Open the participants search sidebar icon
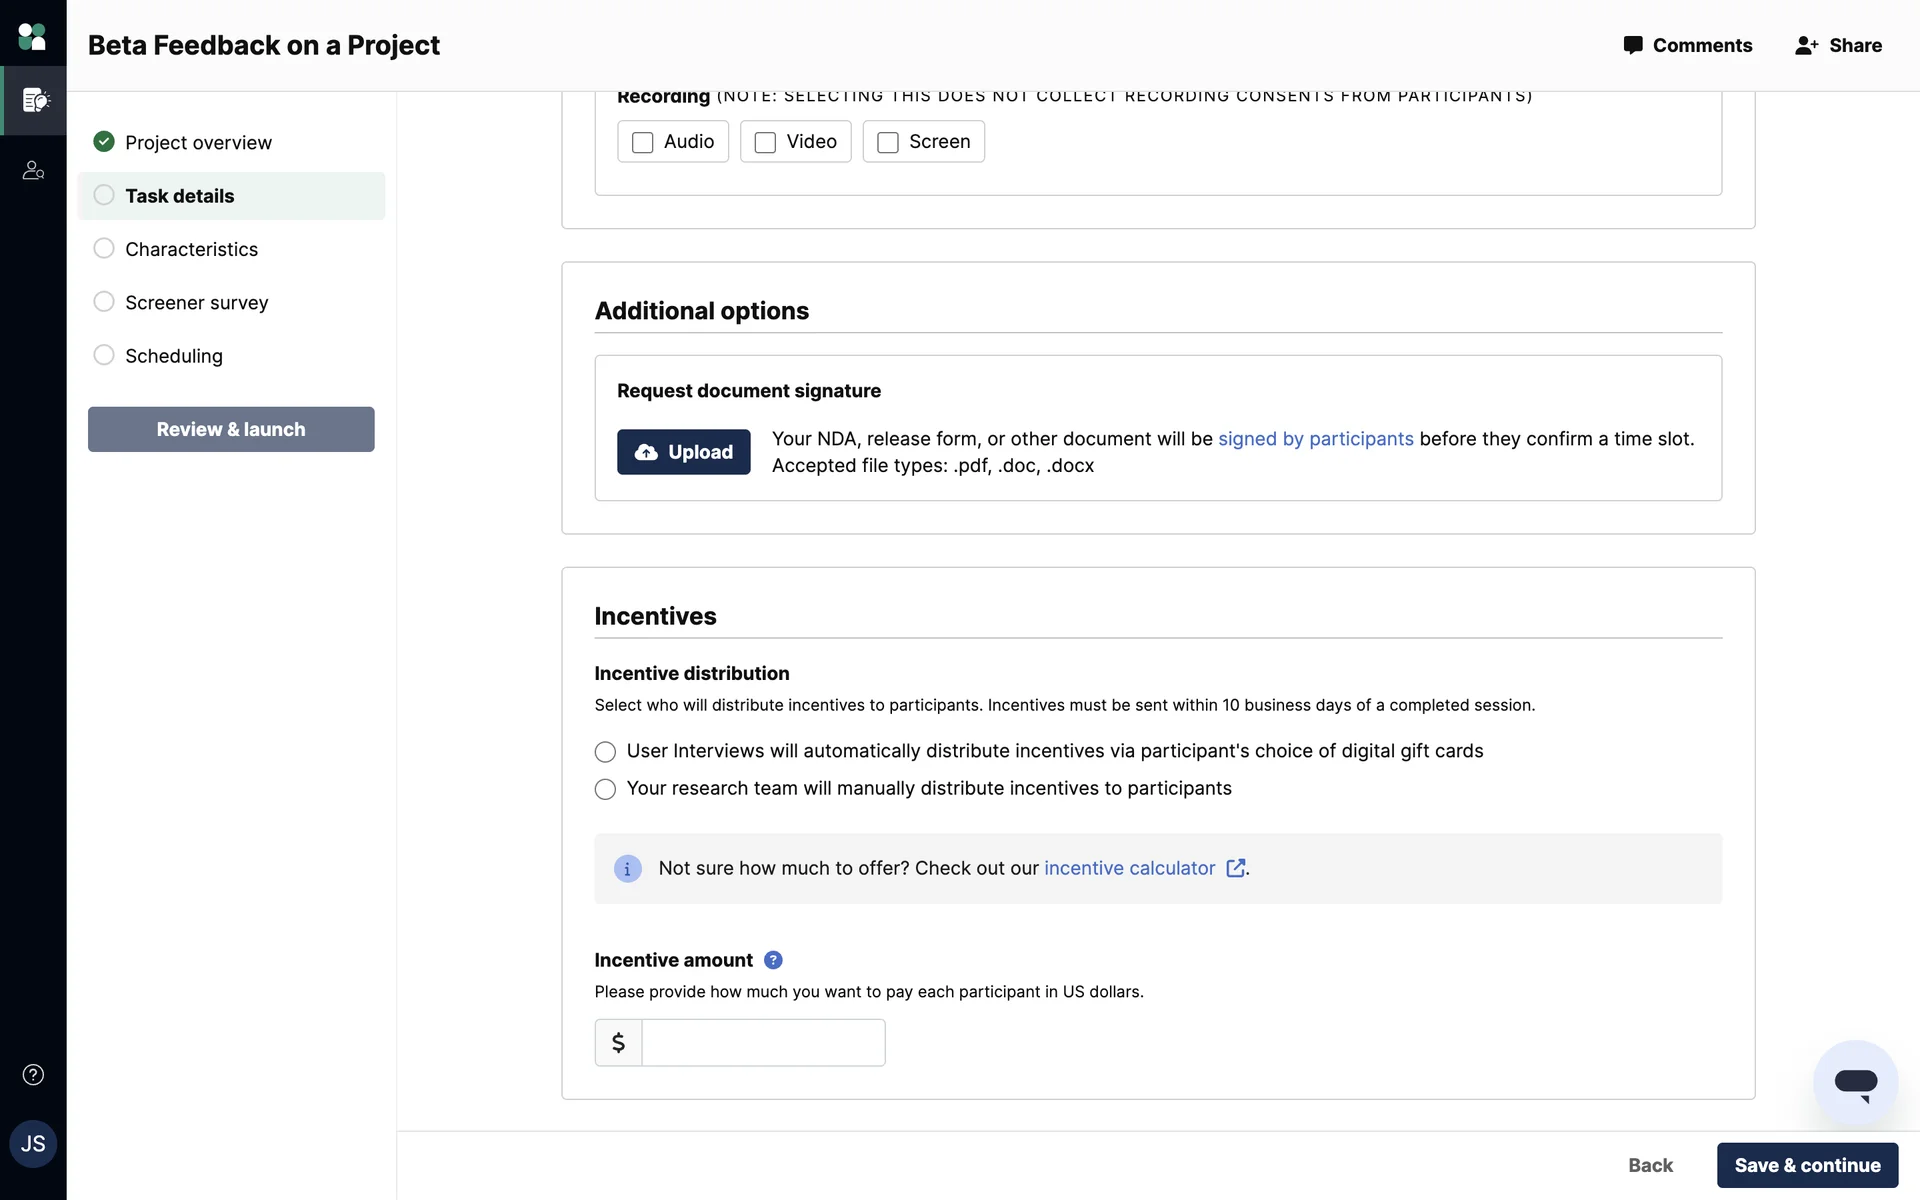Image resolution: width=1920 pixels, height=1200 pixels. click(33, 171)
